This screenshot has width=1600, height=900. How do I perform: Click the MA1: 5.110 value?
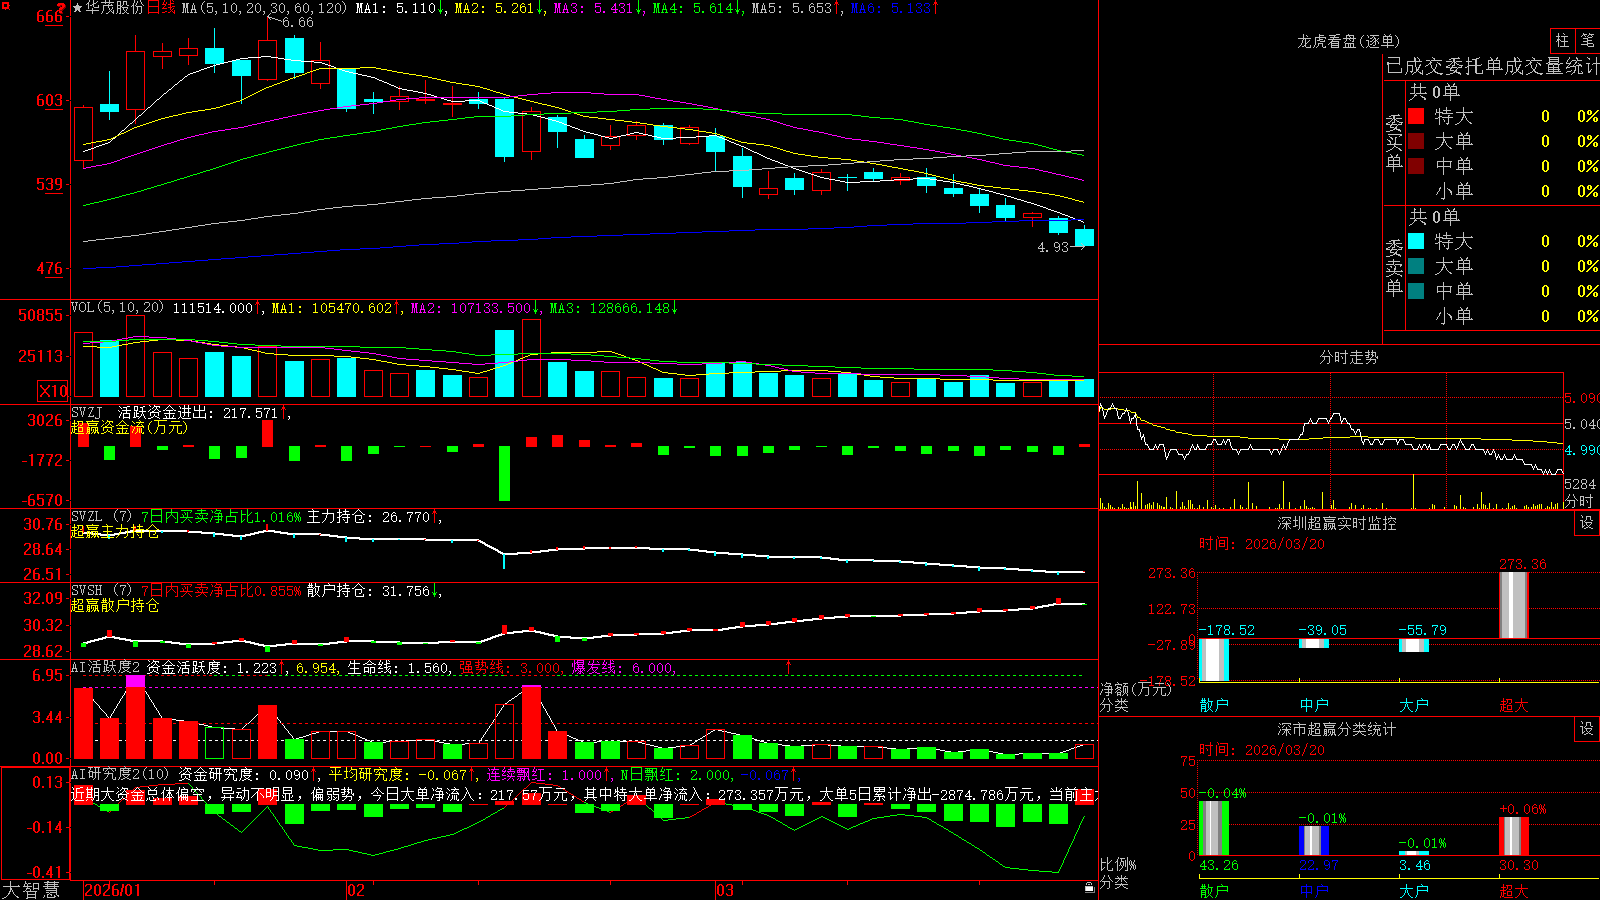pos(397,8)
